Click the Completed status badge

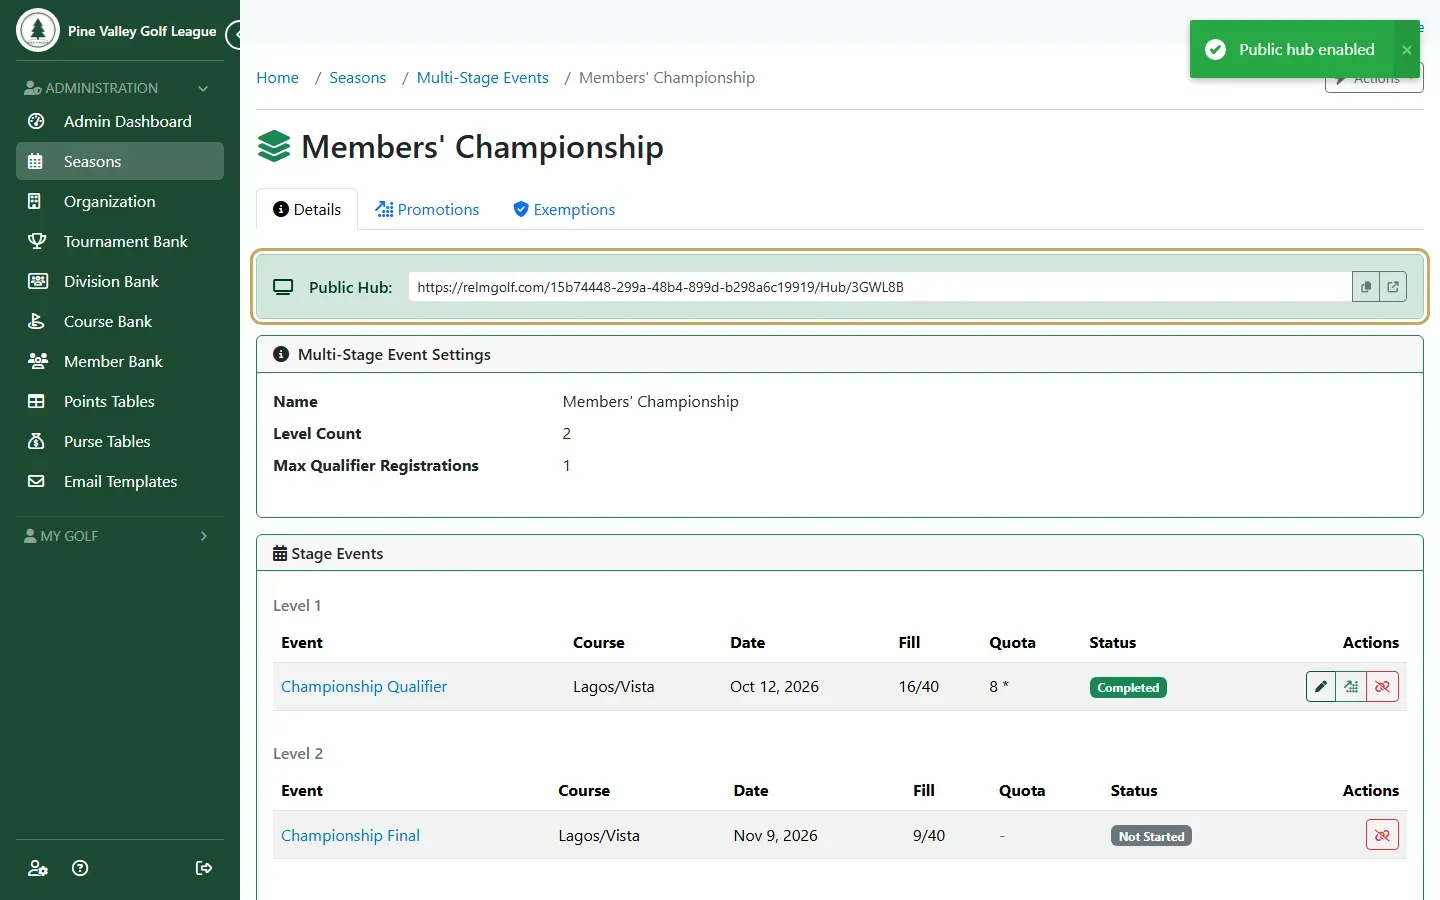point(1128,688)
